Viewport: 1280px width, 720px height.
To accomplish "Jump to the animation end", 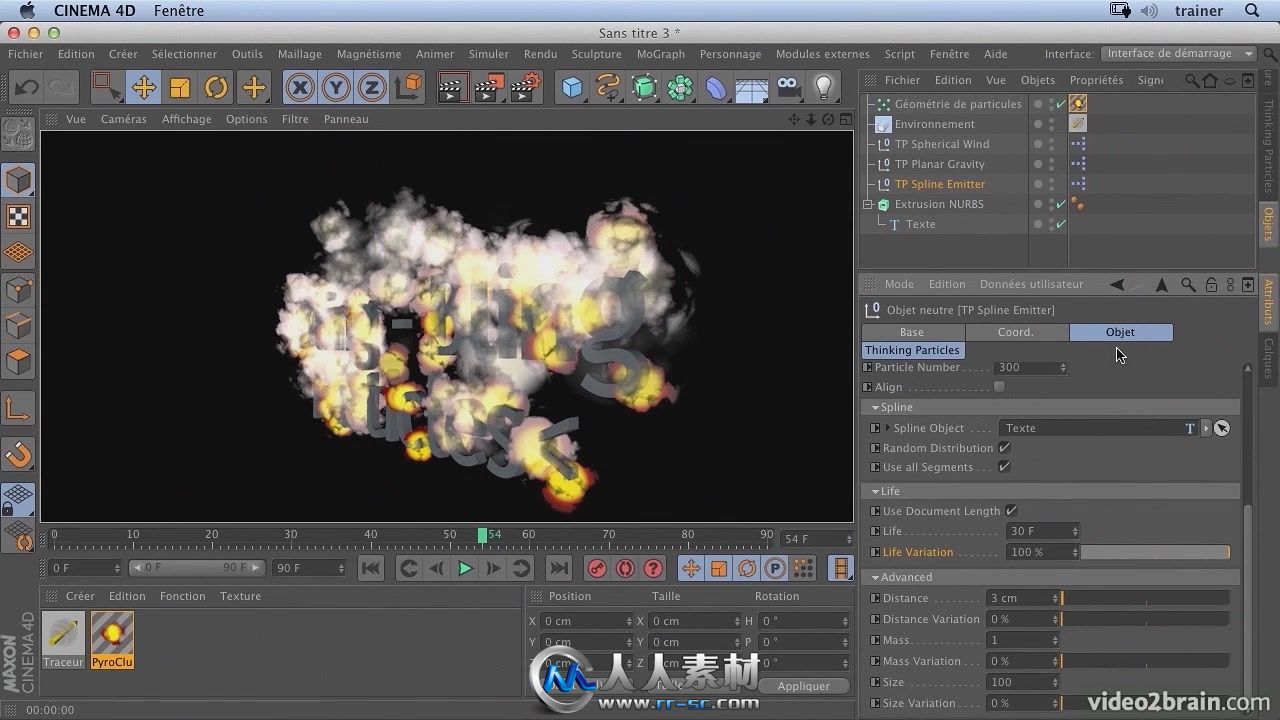I will [559, 568].
